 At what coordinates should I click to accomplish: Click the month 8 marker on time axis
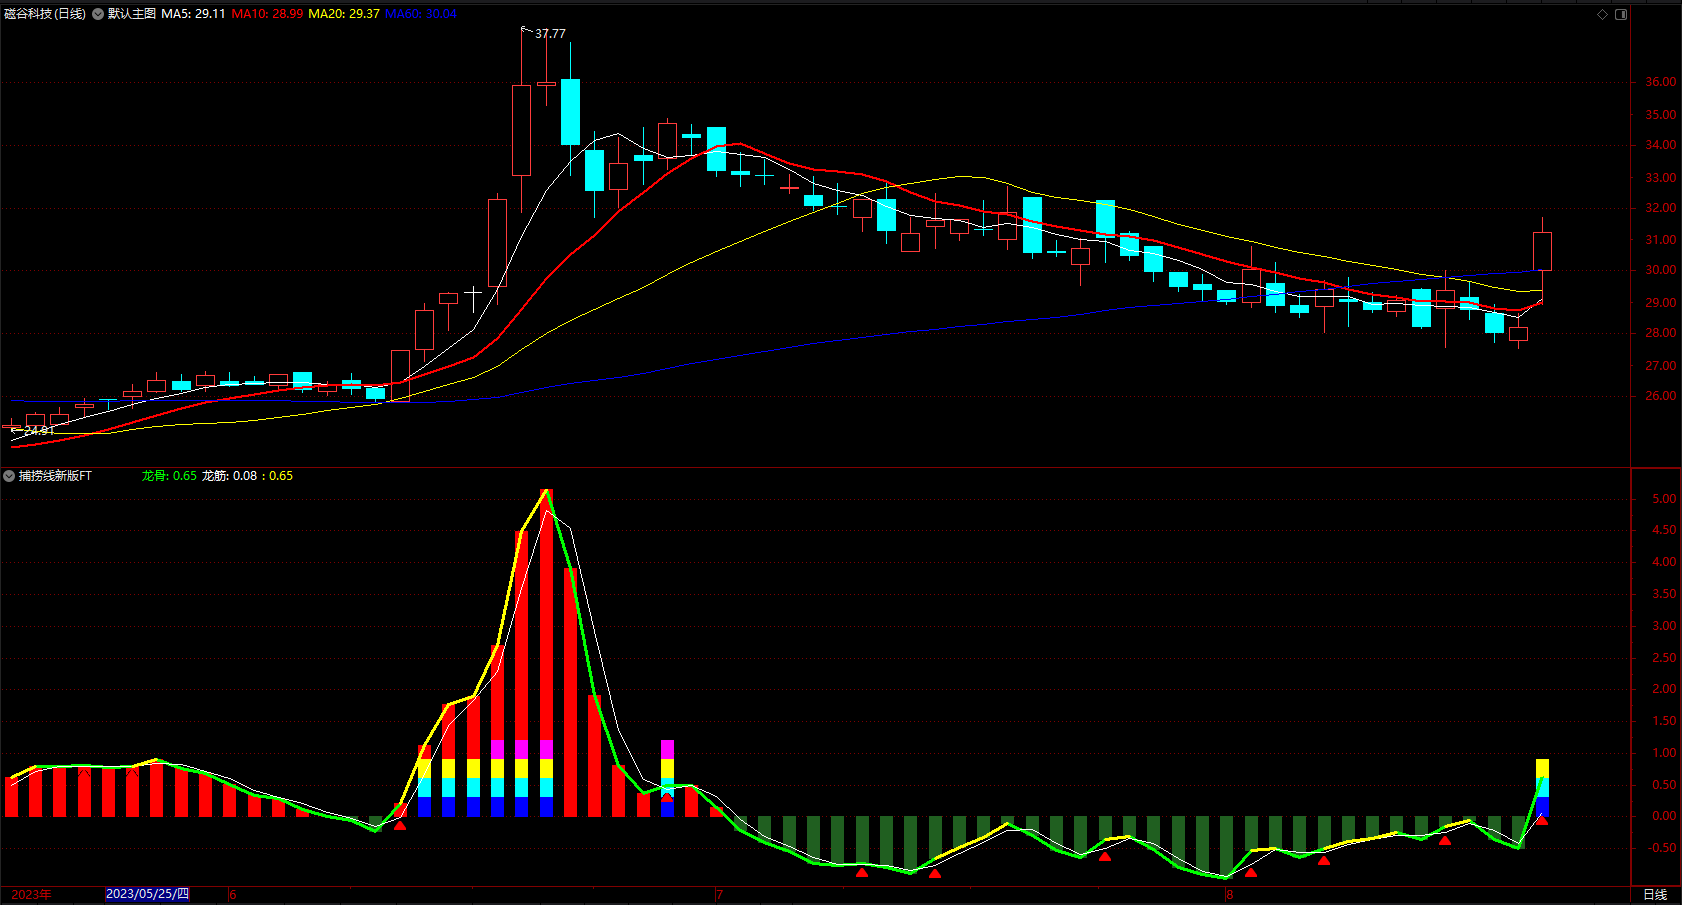pyautogui.click(x=1230, y=894)
